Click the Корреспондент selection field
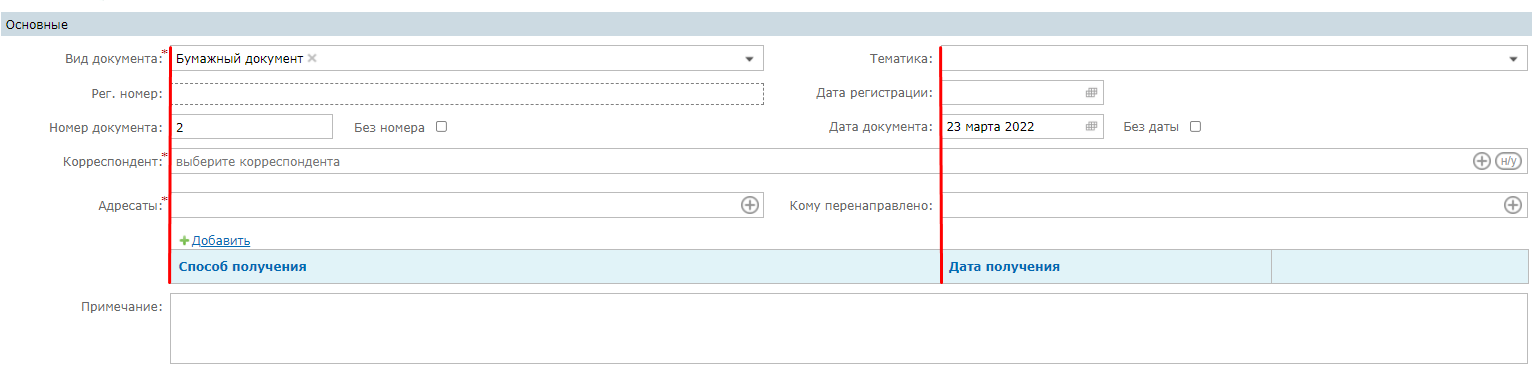The height and width of the screenshot is (374, 1533). click(820, 161)
